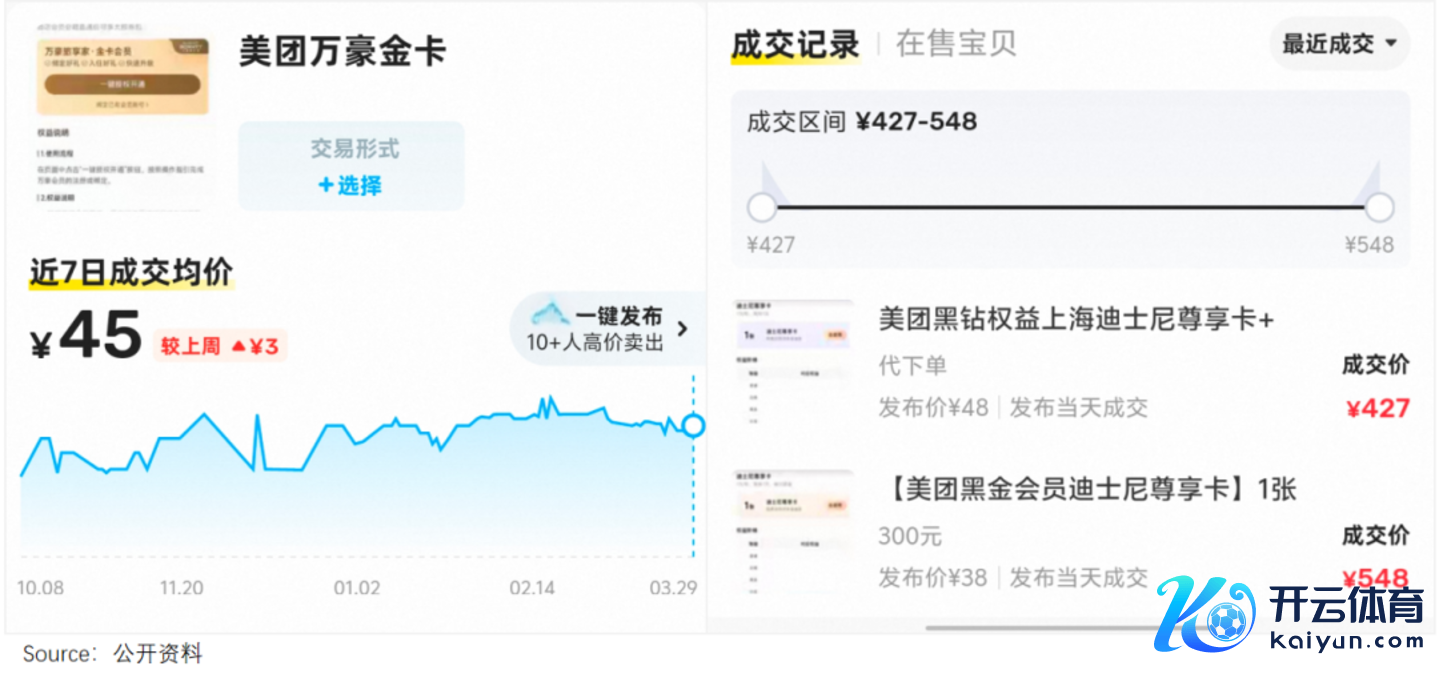Click the Kaiyun sports logo icon
The width and height of the screenshot is (1439, 674).
click(x=1205, y=613)
